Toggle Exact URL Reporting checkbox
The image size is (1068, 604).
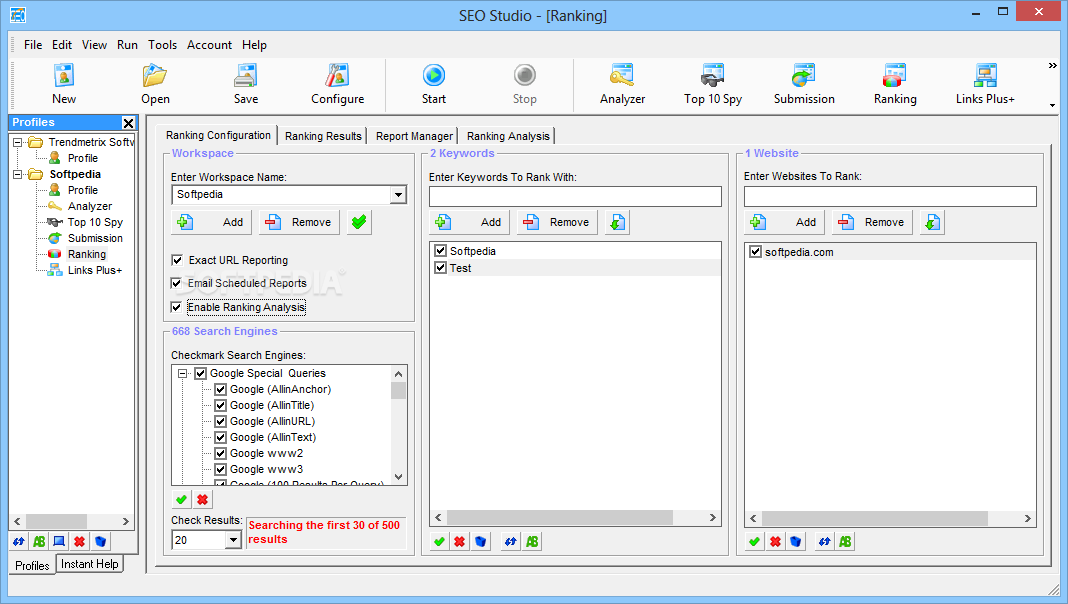click(x=177, y=260)
